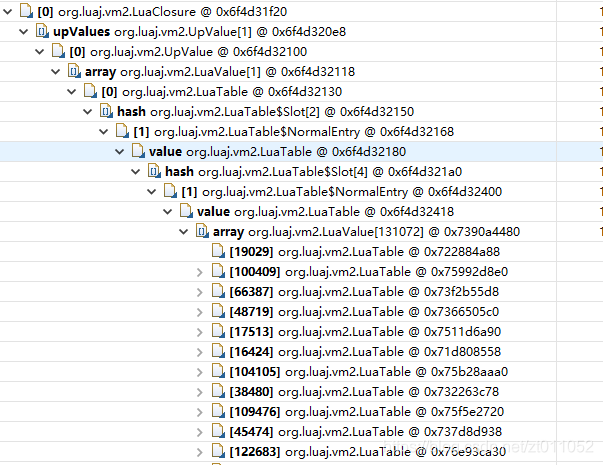Collapse NormalEntry @ 0x6f4d32168 node
Image resolution: width=603 pixels, height=465 pixels.
pos(103,132)
